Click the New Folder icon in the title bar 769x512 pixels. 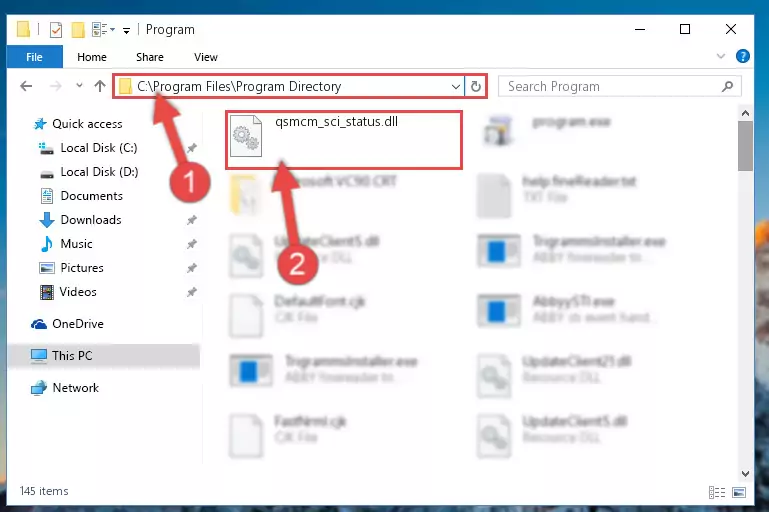pyautogui.click(x=78, y=30)
